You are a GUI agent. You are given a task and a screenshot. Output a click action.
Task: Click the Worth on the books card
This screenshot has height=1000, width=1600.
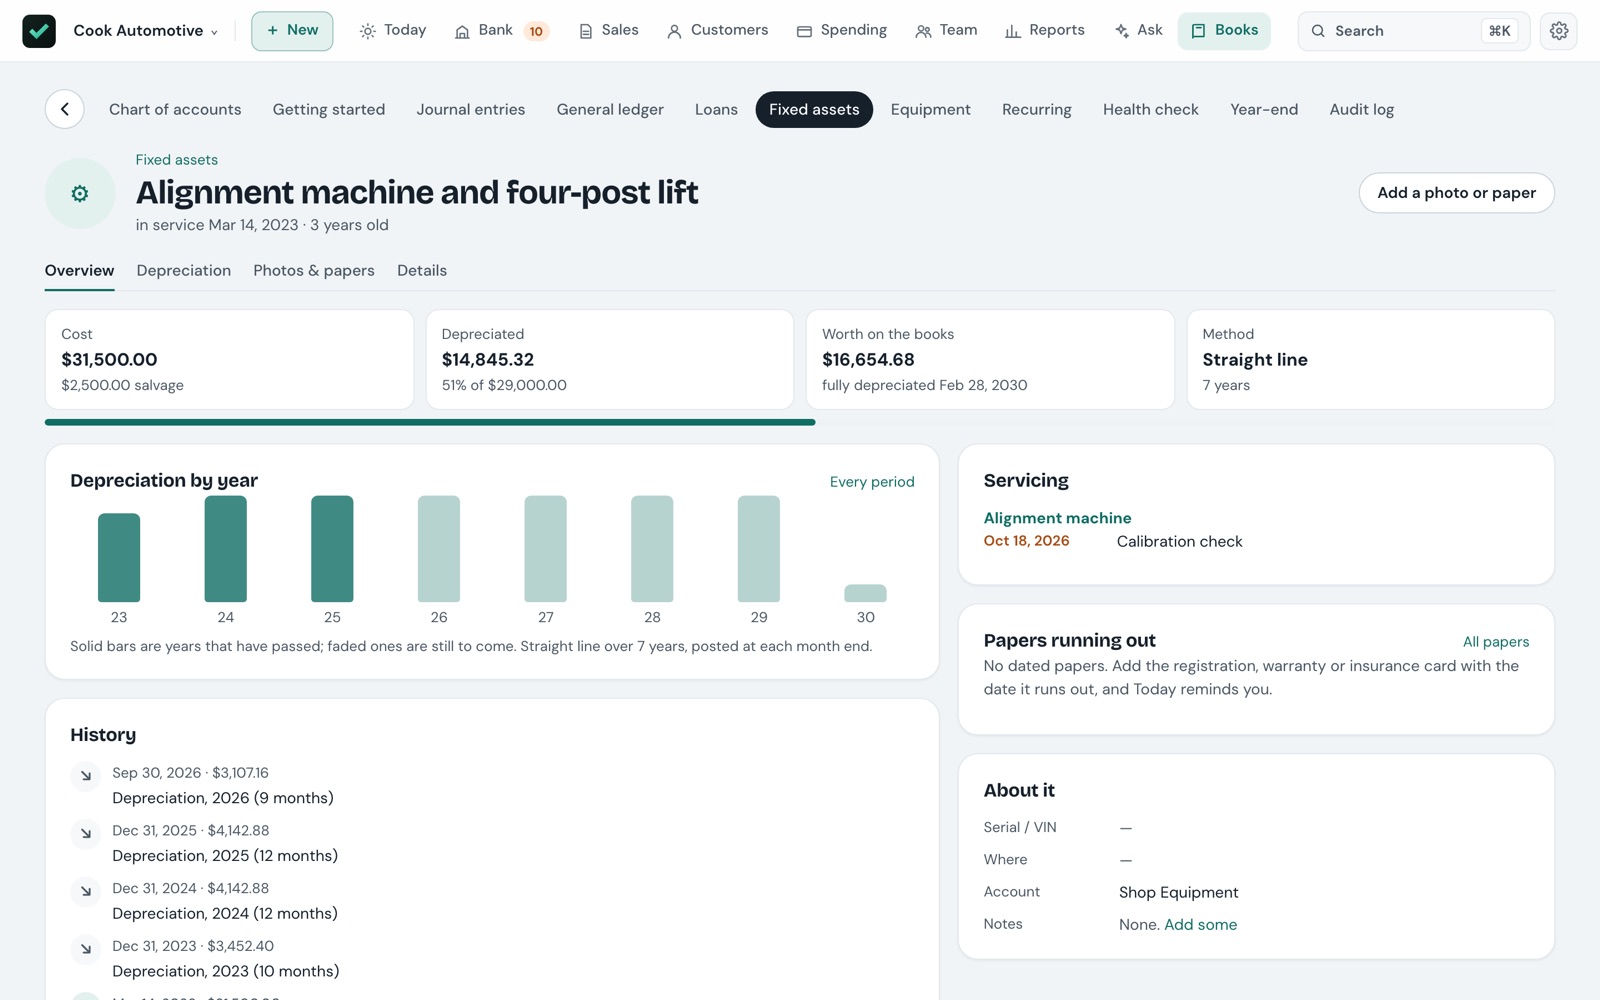[990, 359]
